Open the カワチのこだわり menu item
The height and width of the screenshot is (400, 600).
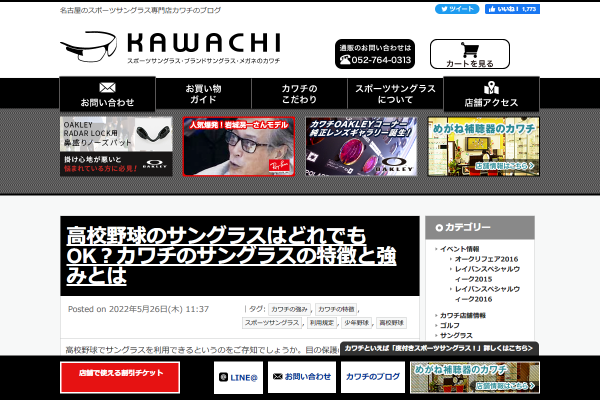[299, 94]
